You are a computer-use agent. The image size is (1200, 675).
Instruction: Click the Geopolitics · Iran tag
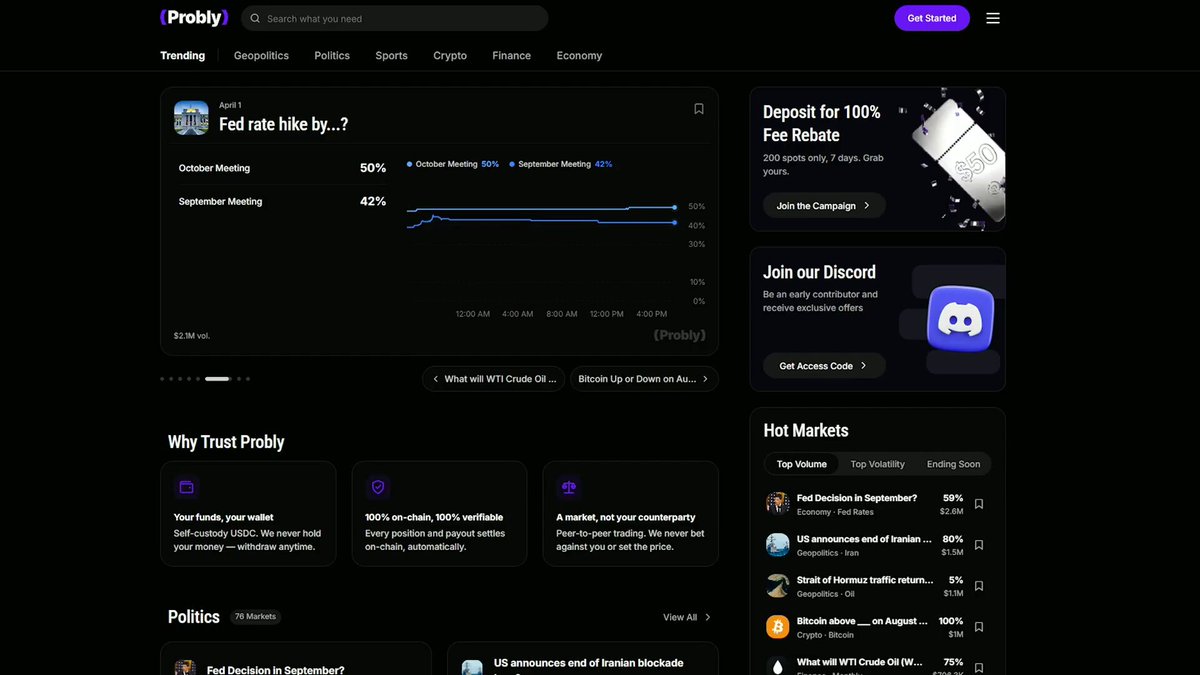828,553
